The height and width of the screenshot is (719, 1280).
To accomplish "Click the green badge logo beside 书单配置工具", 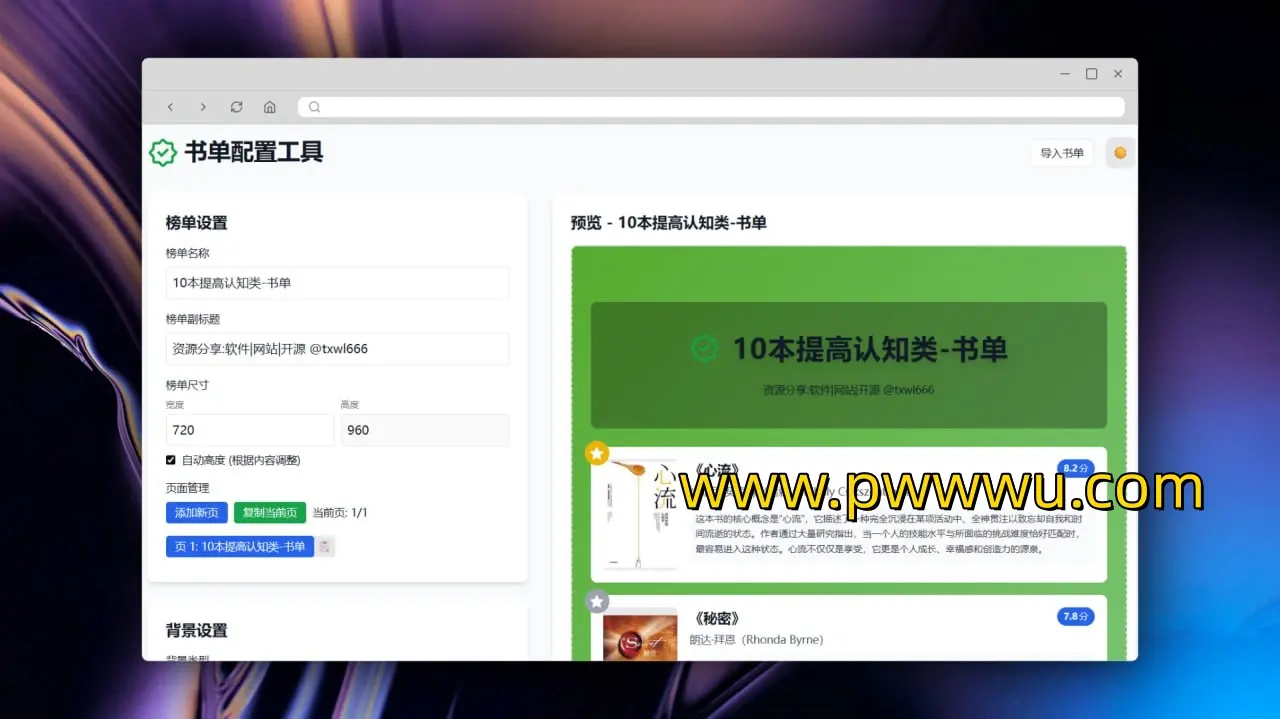I will (x=163, y=153).
